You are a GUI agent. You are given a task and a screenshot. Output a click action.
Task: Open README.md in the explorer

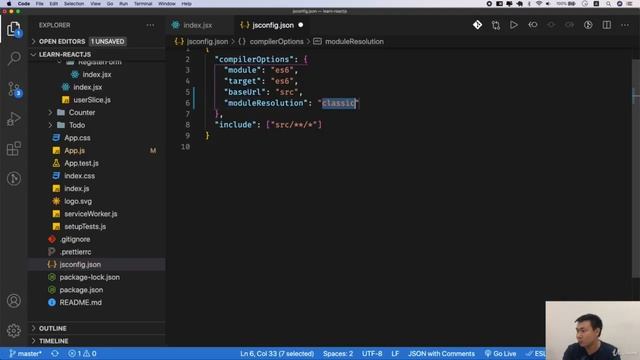tap(80, 302)
